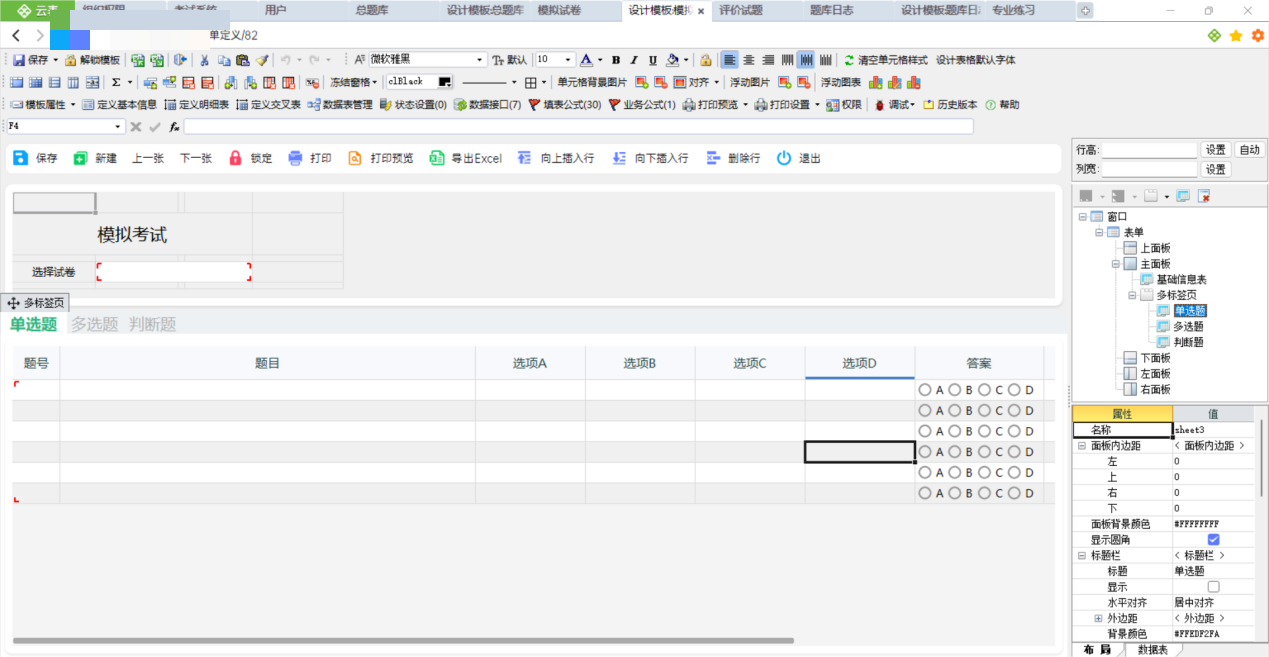
Task: Open the font name dropdown 微软雅黑
Action: click(x=480, y=60)
